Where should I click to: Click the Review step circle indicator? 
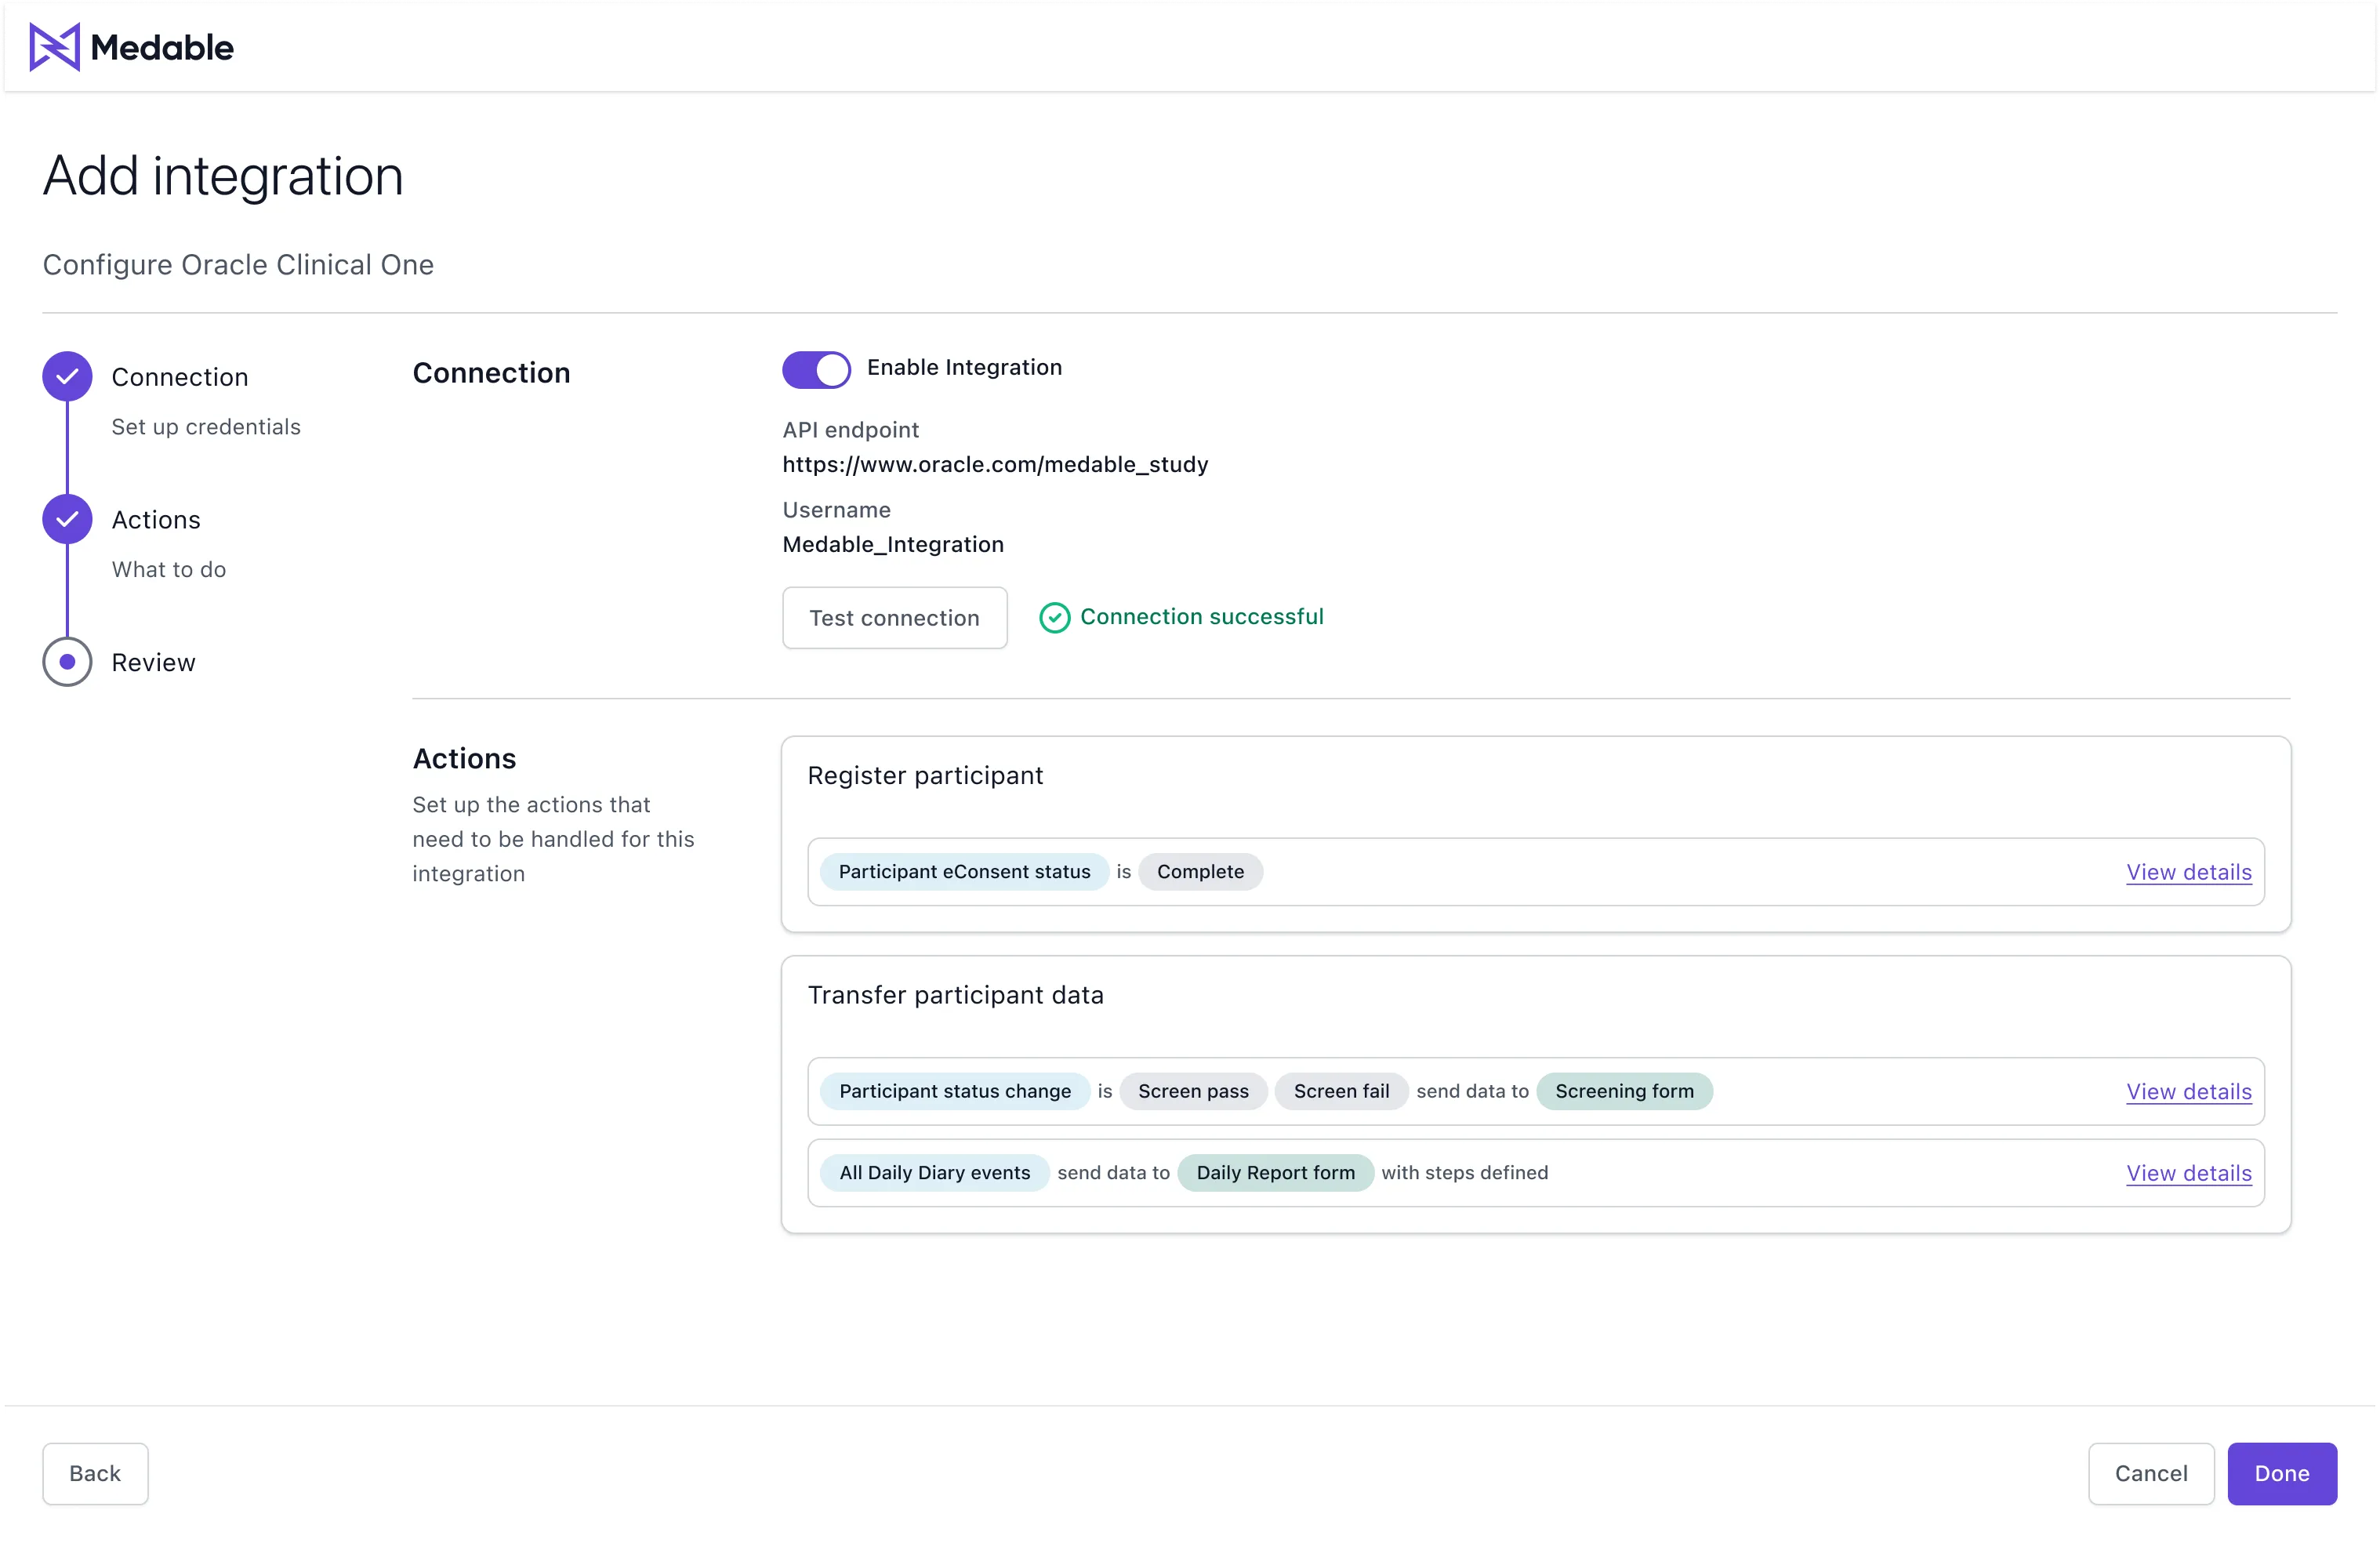coord(67,662)
